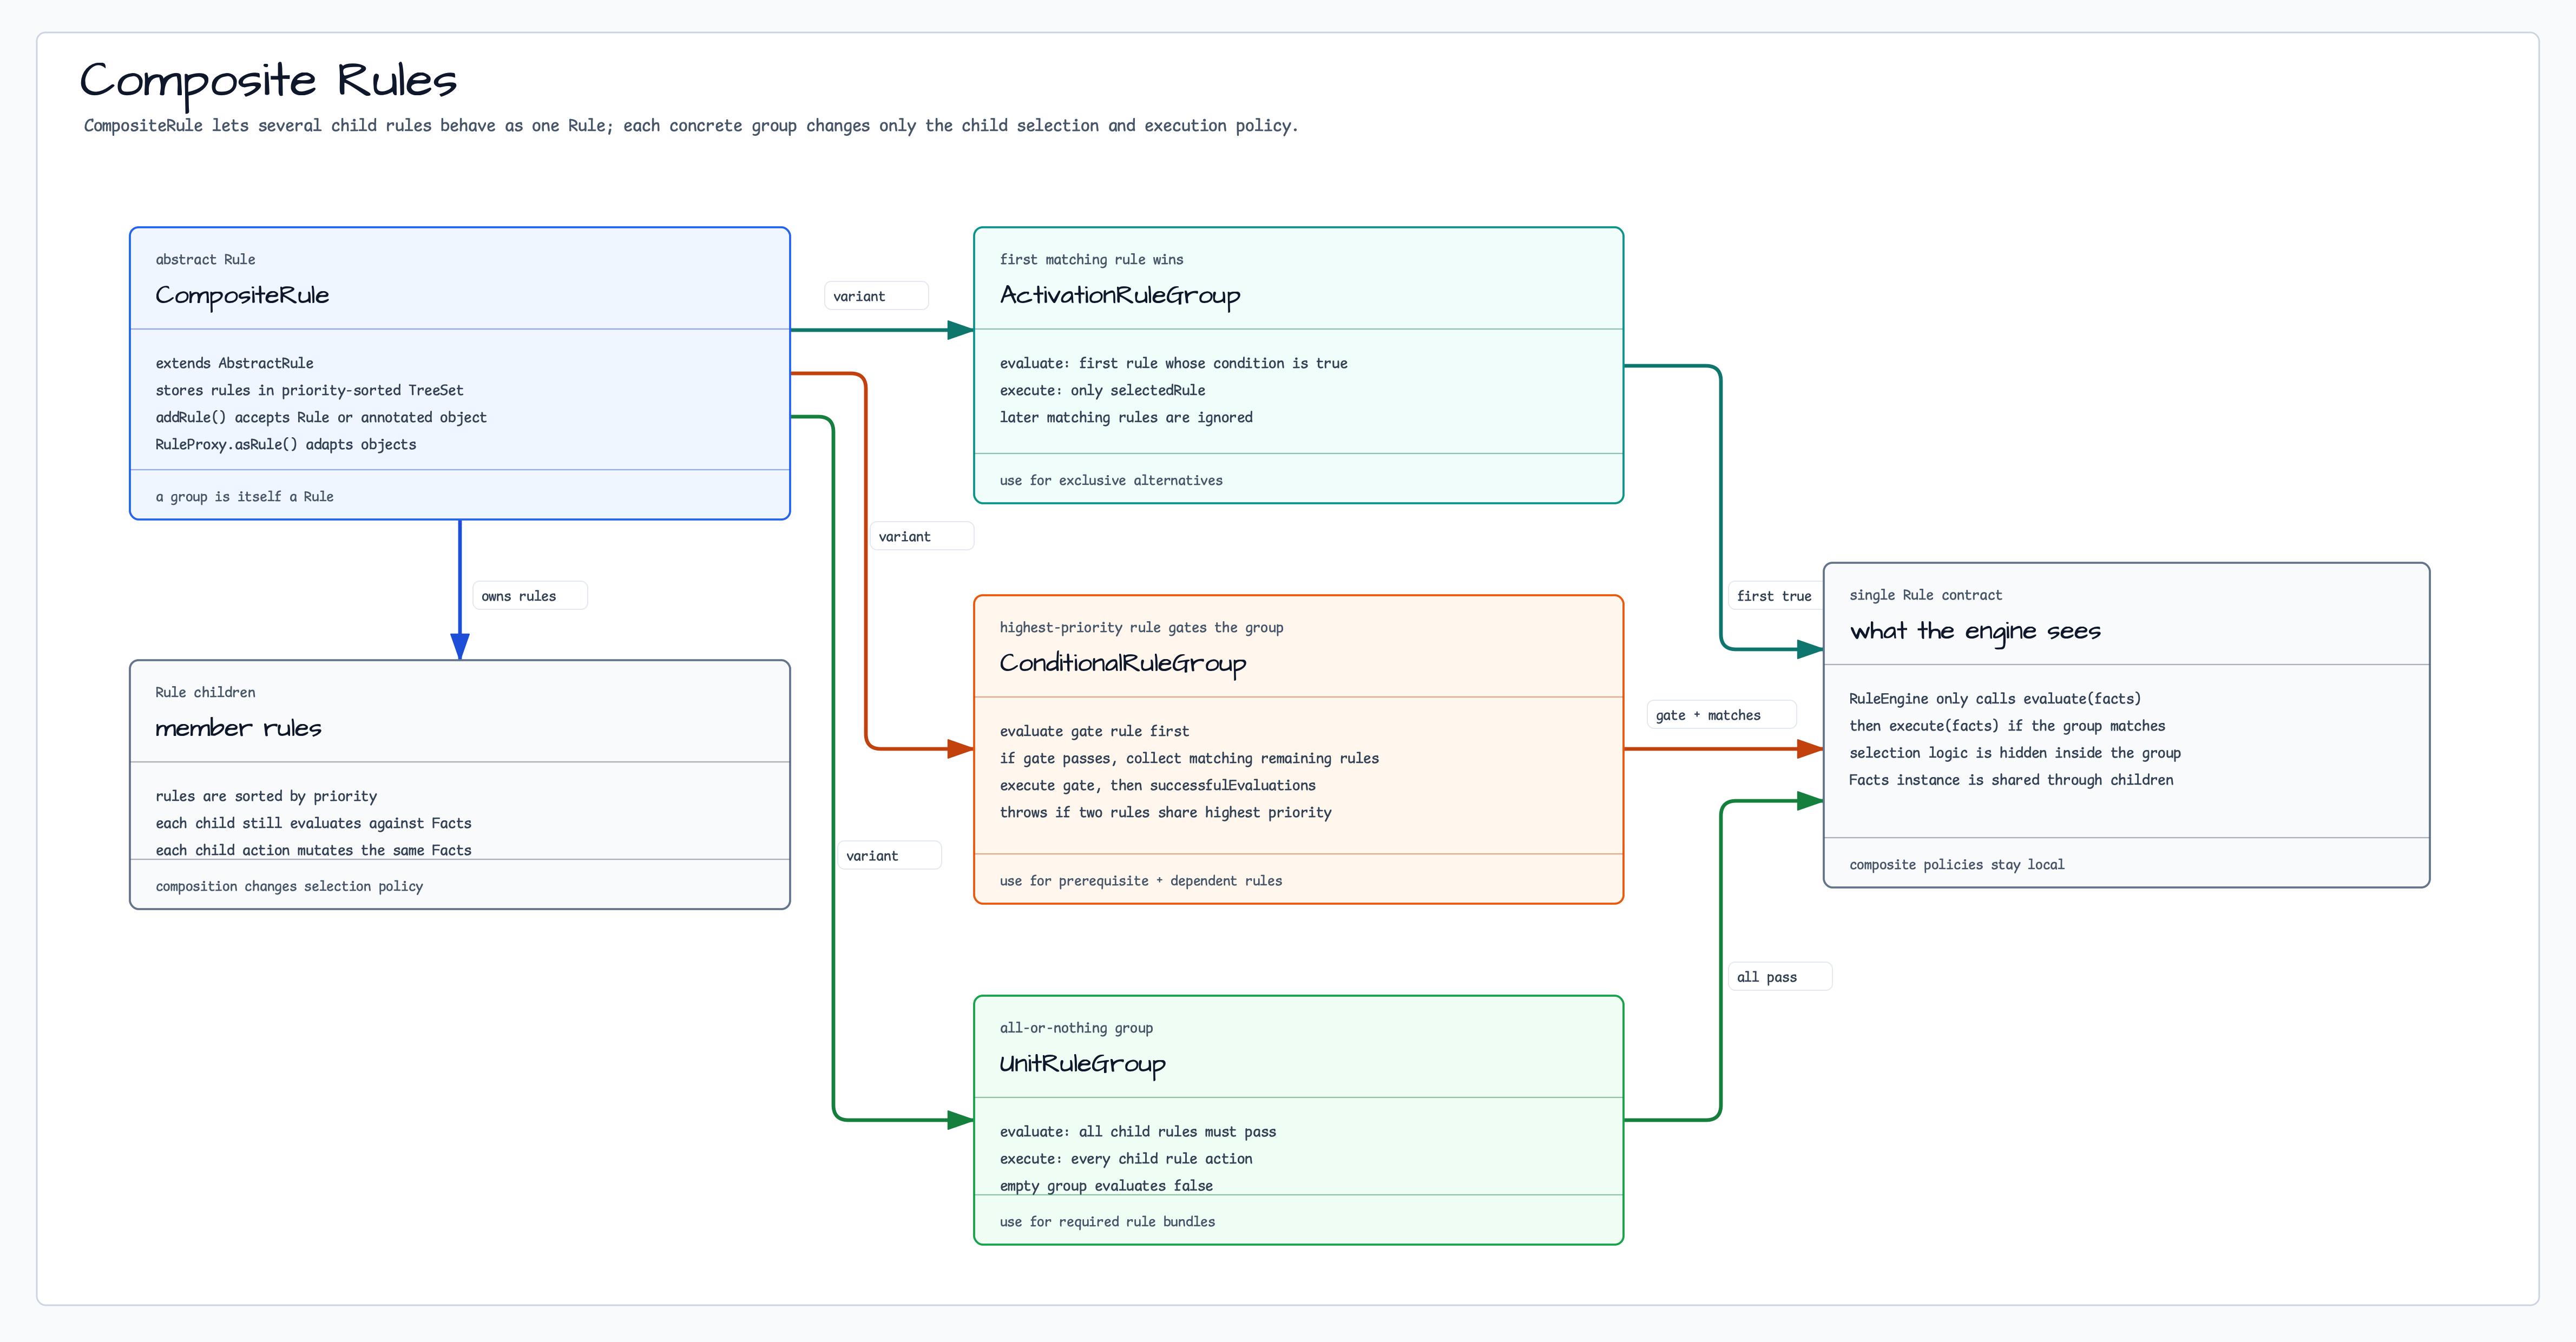Select 'RuleProxy.asRule() adapts objects' line
The image size is (2576, 1342).
(x=285, y=444)
